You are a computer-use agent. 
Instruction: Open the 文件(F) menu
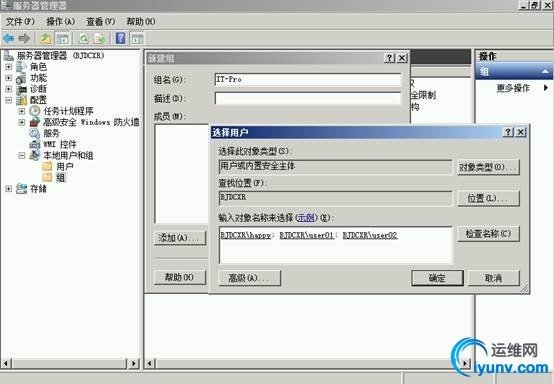pos(20,22)
